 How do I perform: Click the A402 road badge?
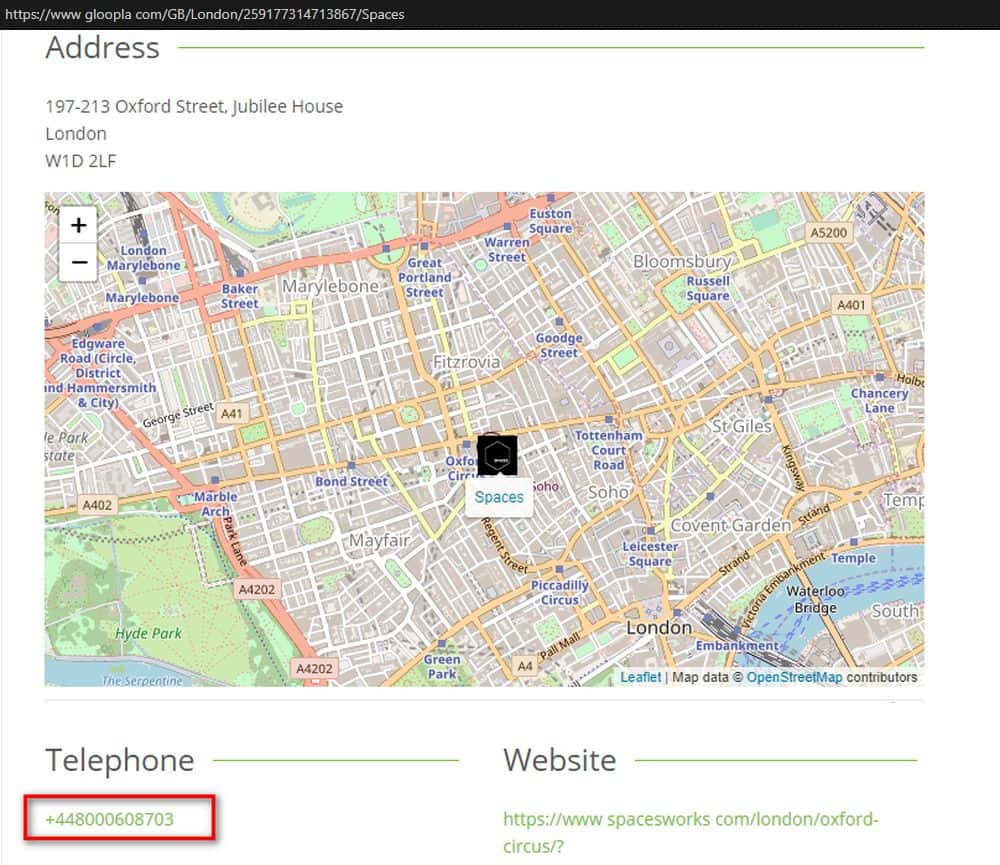(97, 505)
